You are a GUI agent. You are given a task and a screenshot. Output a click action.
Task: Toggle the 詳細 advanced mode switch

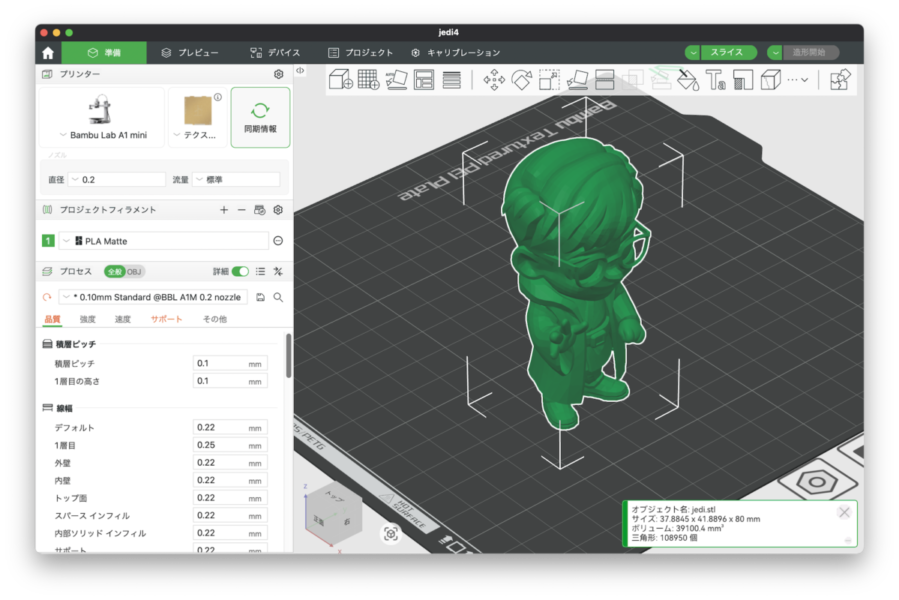click(x=240, y=271)
